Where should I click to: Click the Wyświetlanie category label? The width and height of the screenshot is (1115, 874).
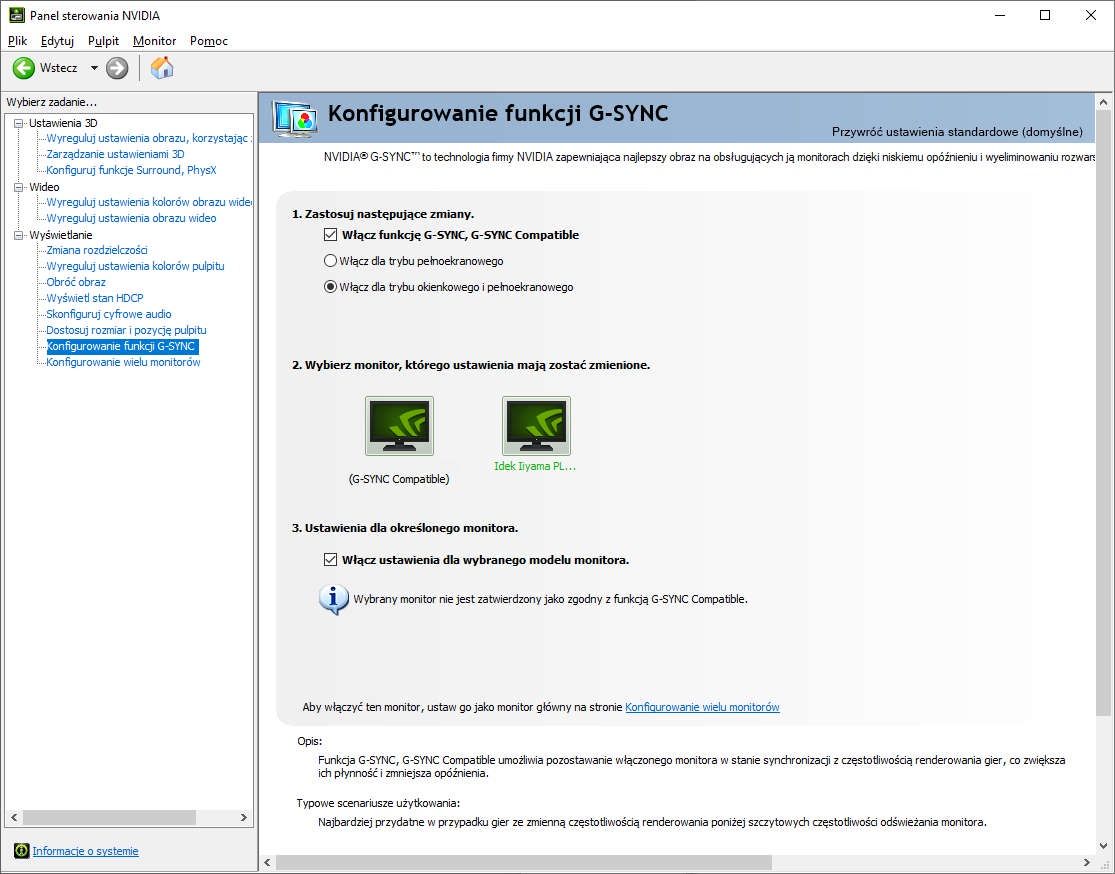coord(60,235)
